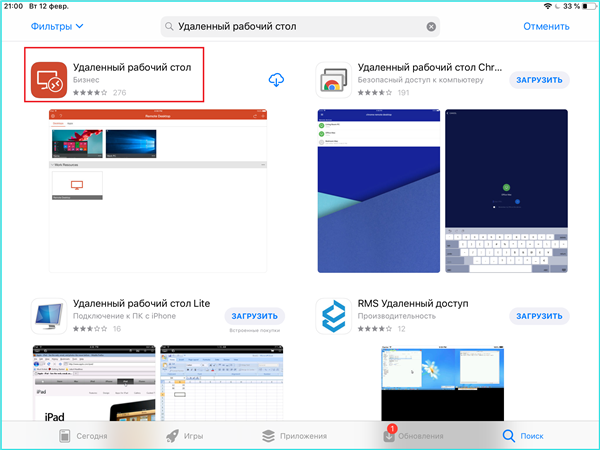Image resolution: width=600 pixels, height=450 pixels.
Task: Open the RMS Удаленный доступ app icon
Action: tap(334, 316)
